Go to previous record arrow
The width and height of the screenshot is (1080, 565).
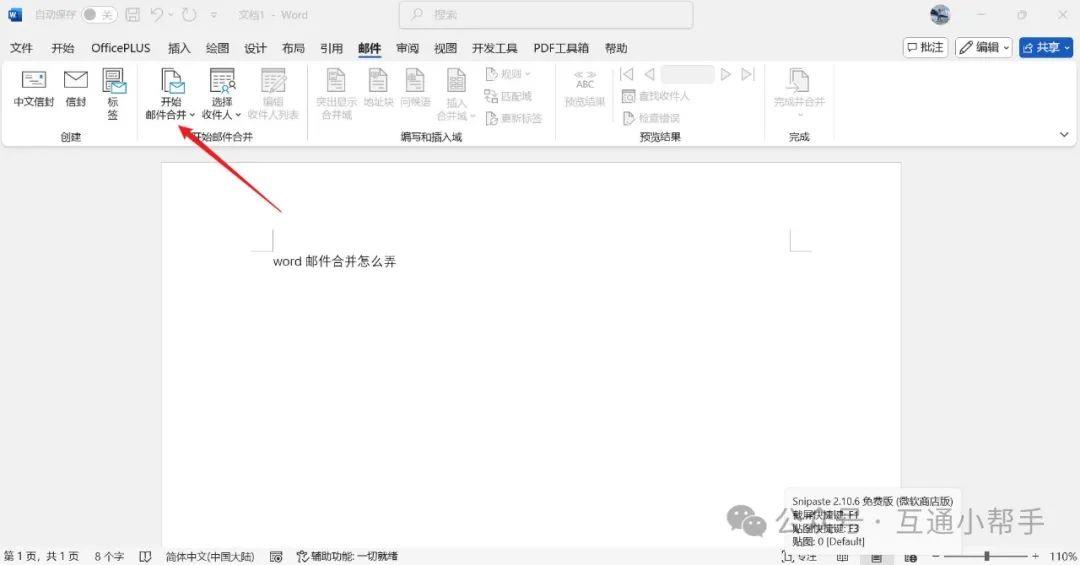tap(649, 74)
